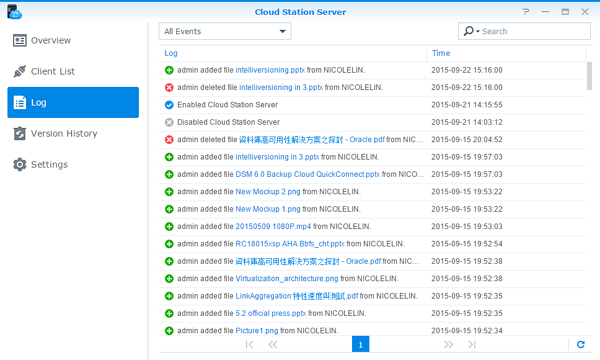Click the help question mark icon
600x360 pixels.
(x=526, y=12)
